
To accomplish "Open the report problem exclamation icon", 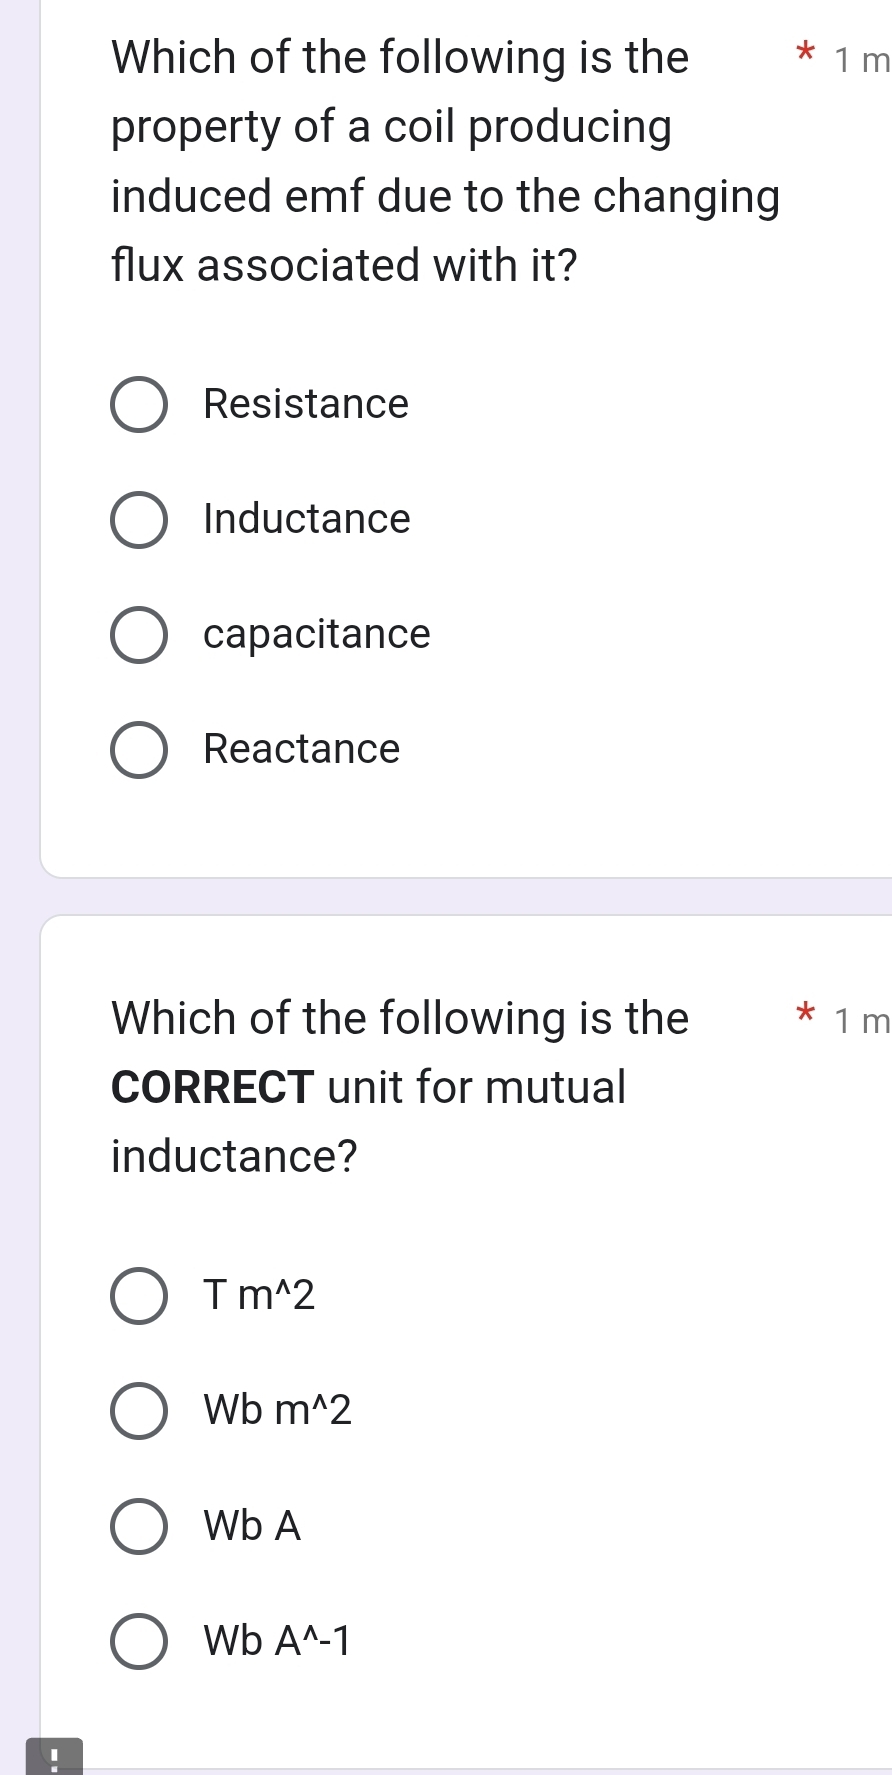I will 54,1758.
